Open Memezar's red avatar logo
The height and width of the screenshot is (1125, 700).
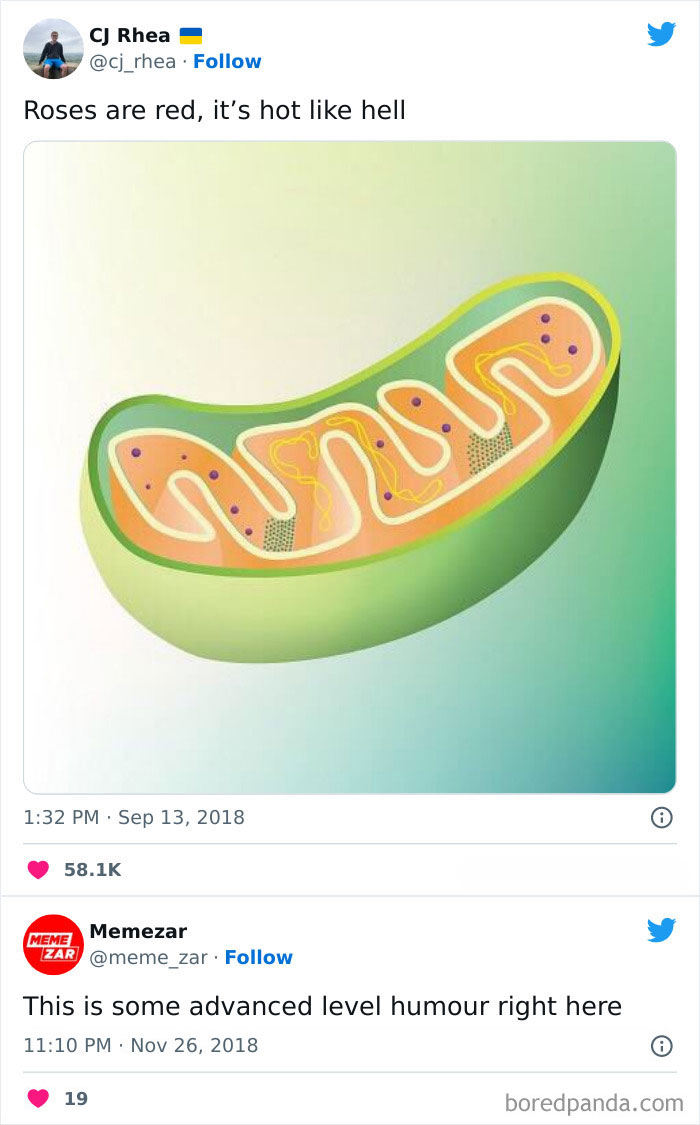pyautogui.click(x=52, y=944)
